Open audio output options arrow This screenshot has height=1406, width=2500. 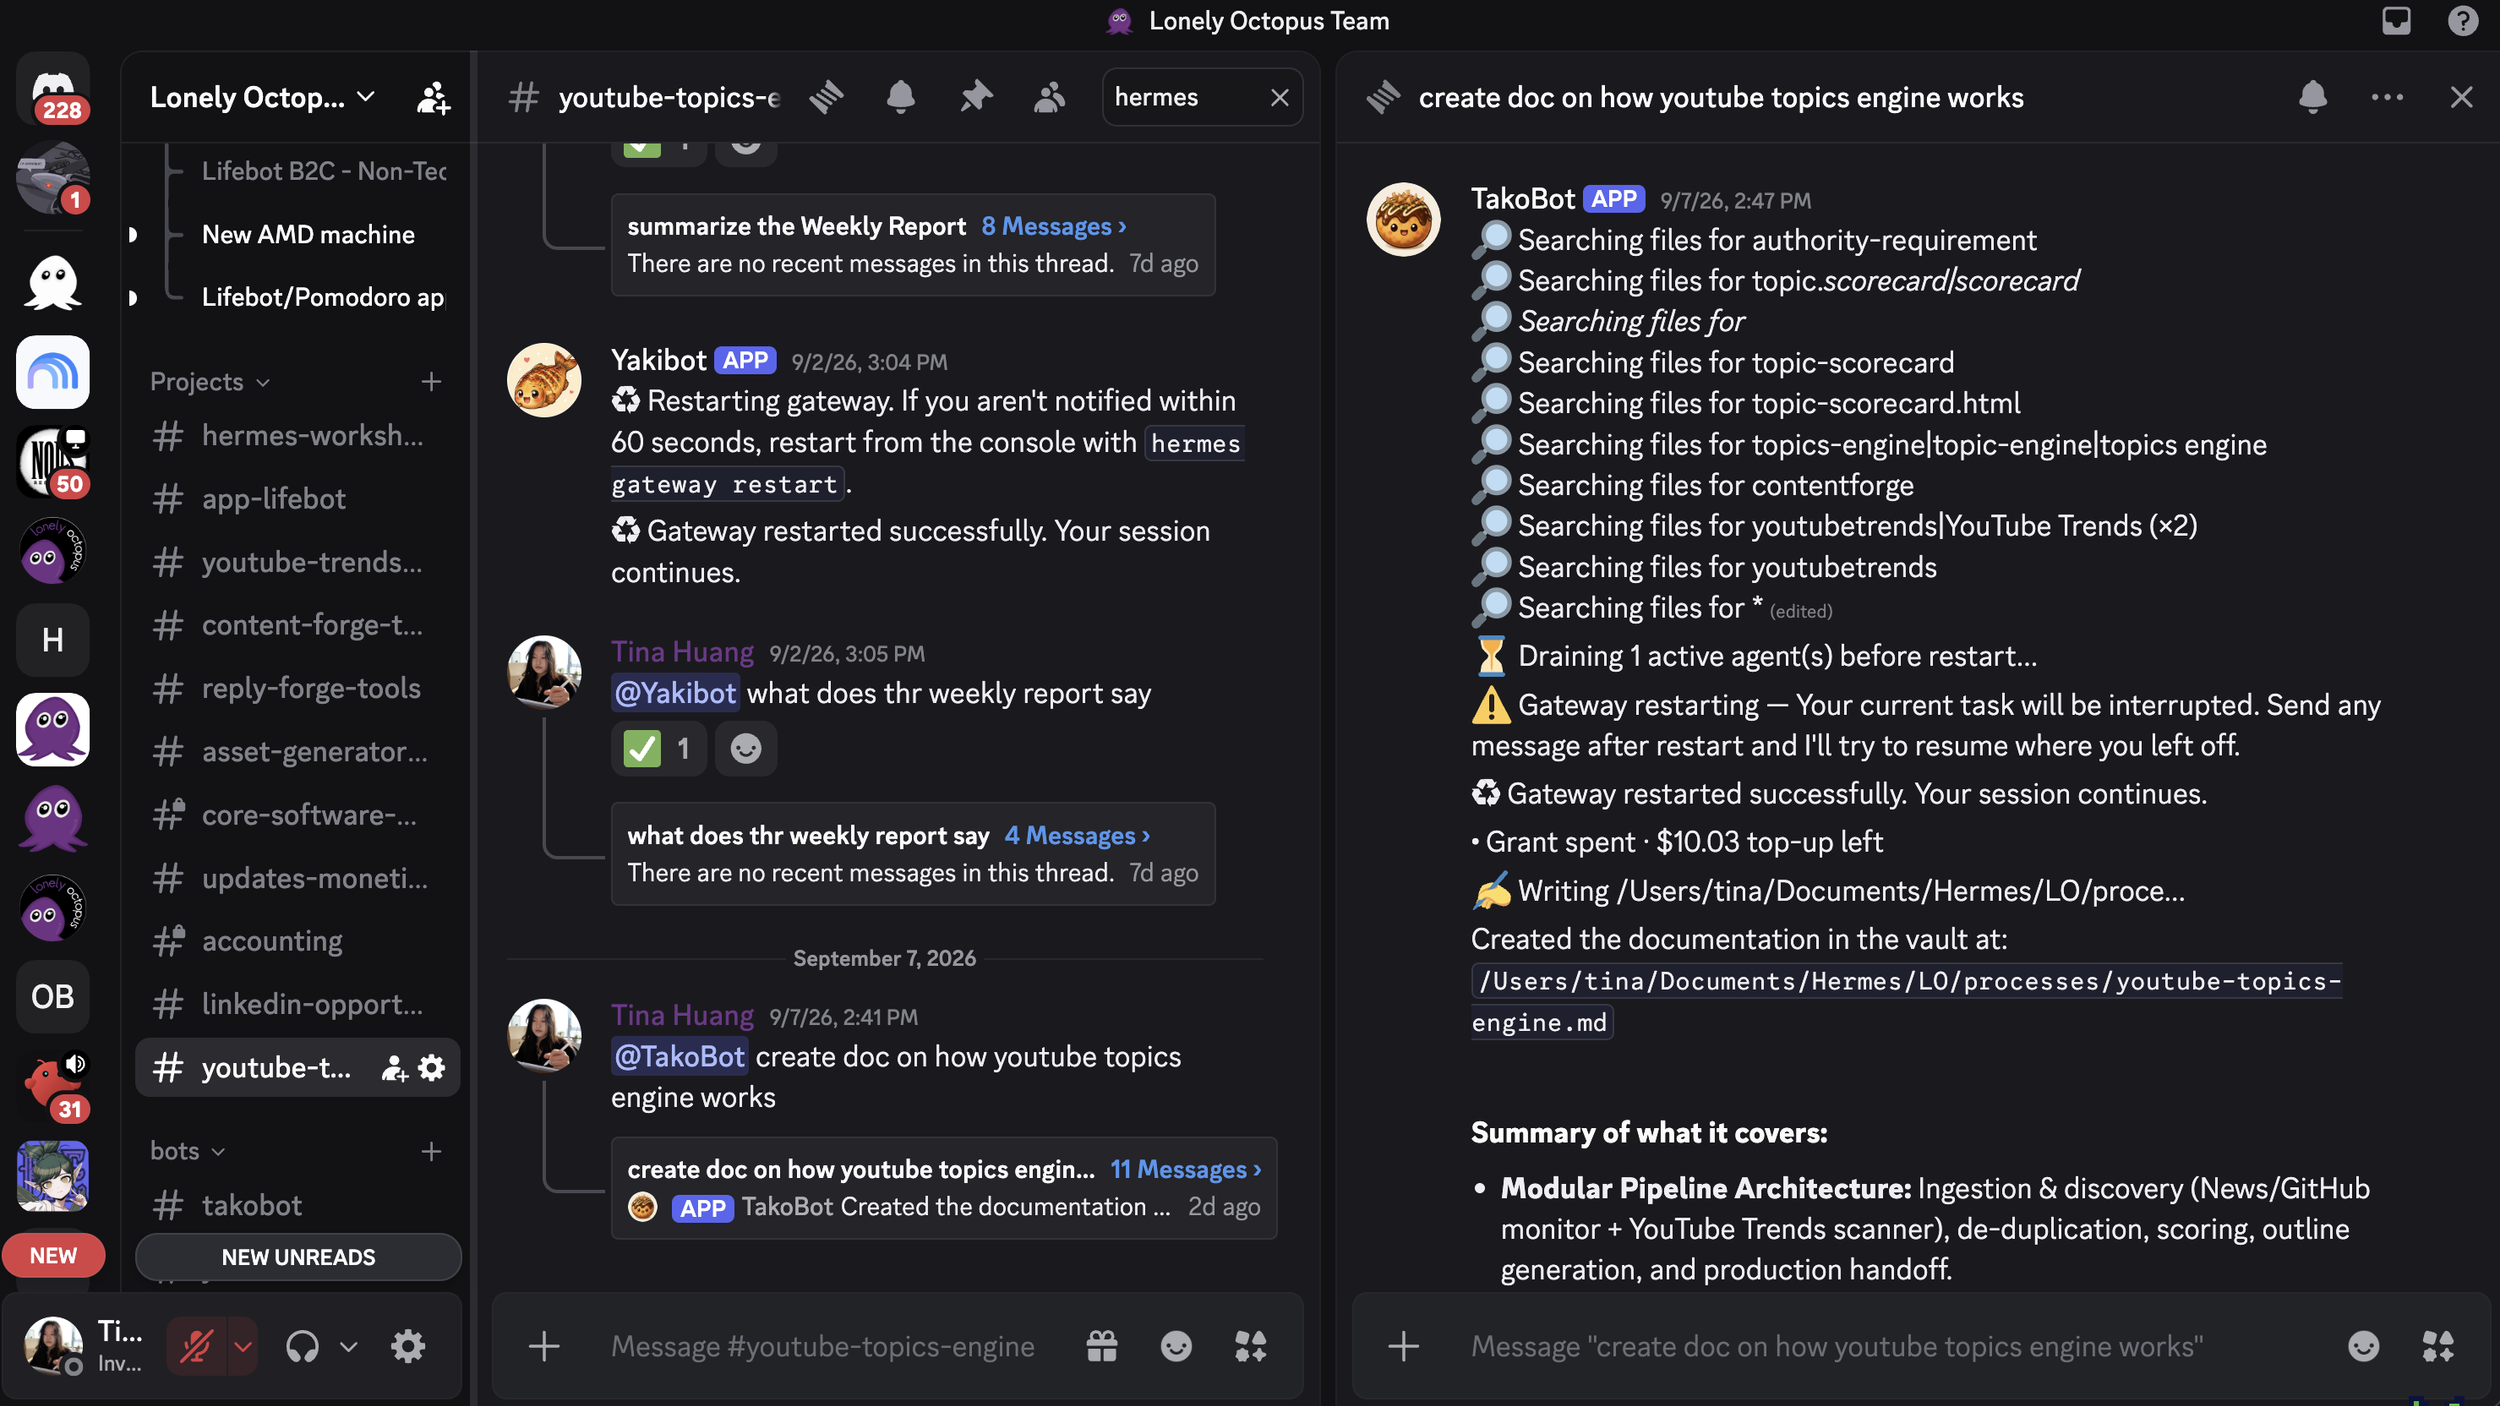[348, 1347]
